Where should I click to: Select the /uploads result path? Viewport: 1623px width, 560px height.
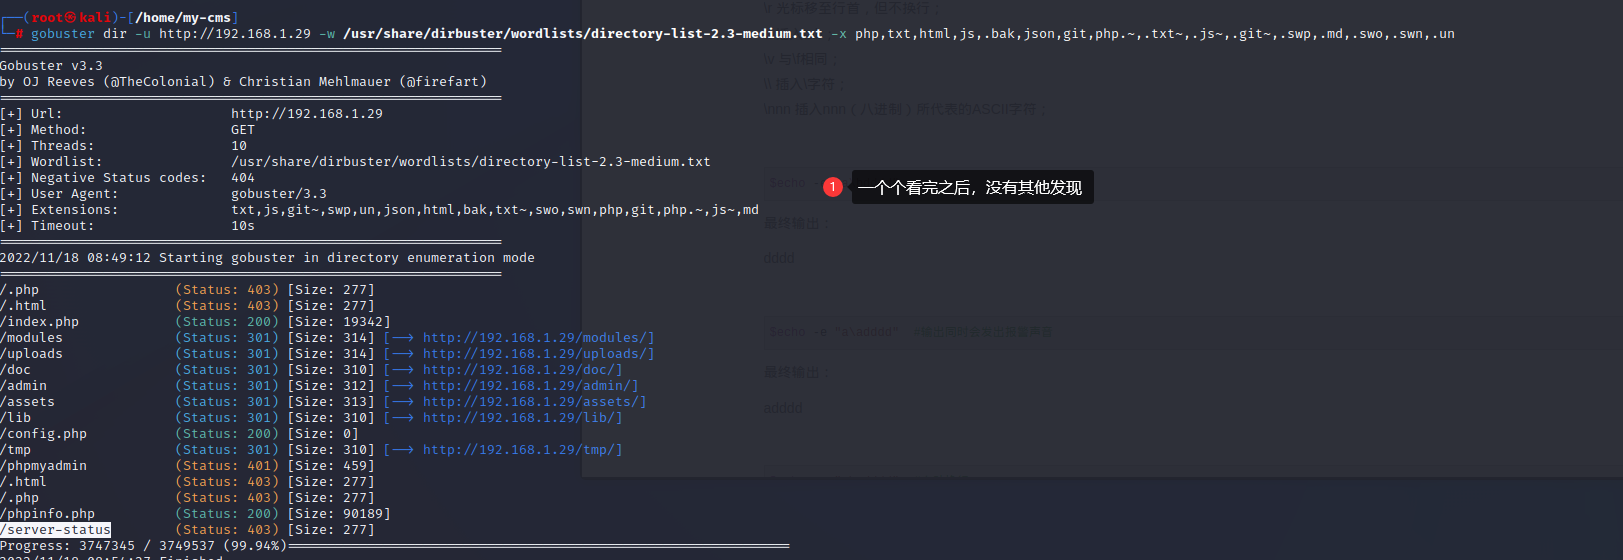tap(32, 354)
